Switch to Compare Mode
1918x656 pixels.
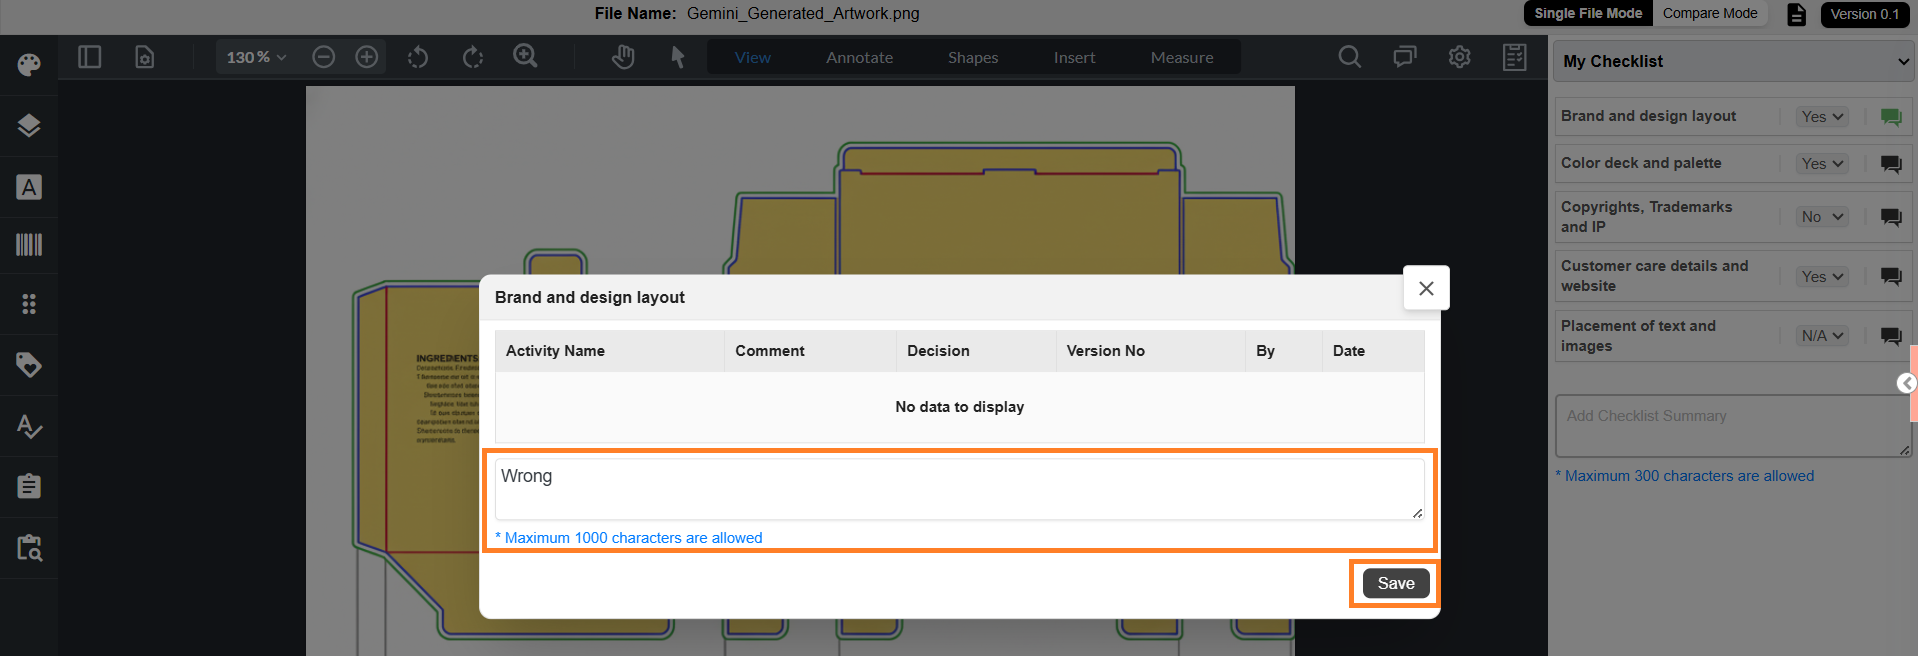point(1710,13)
